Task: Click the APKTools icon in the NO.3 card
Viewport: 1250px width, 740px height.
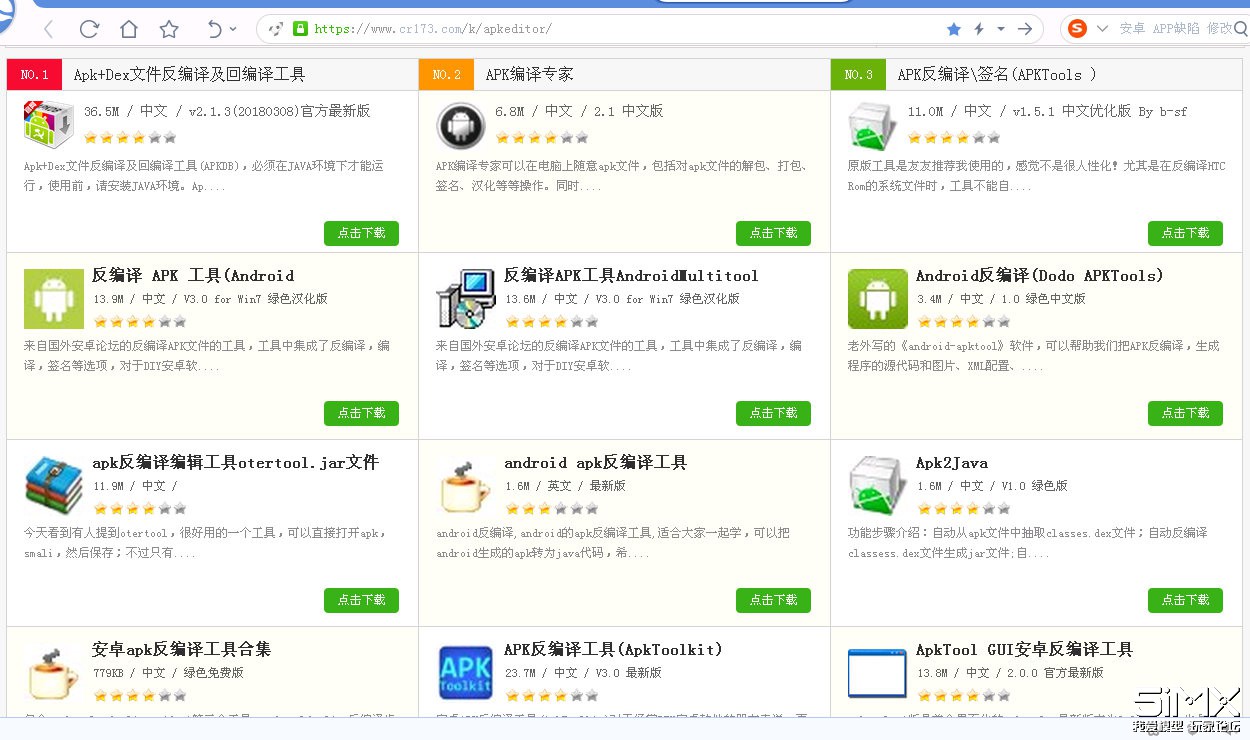Action: [872, 126]
